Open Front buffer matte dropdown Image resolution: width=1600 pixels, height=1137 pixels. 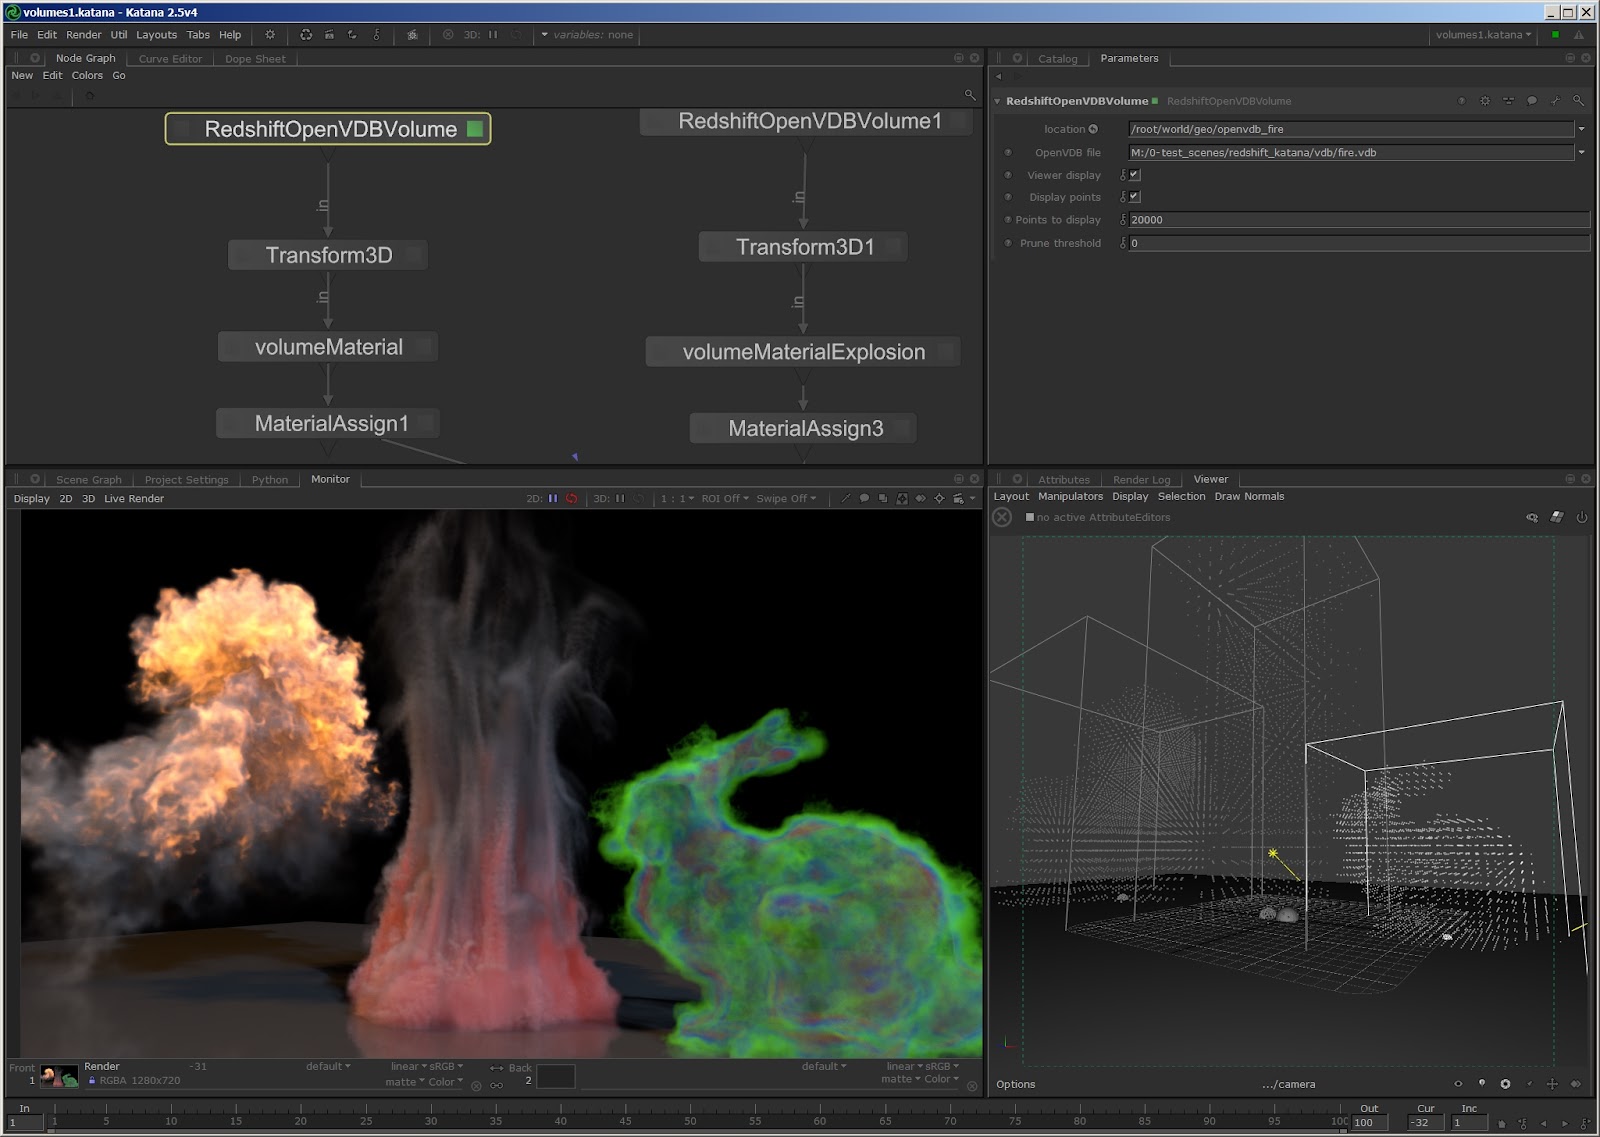point(405,1082)
